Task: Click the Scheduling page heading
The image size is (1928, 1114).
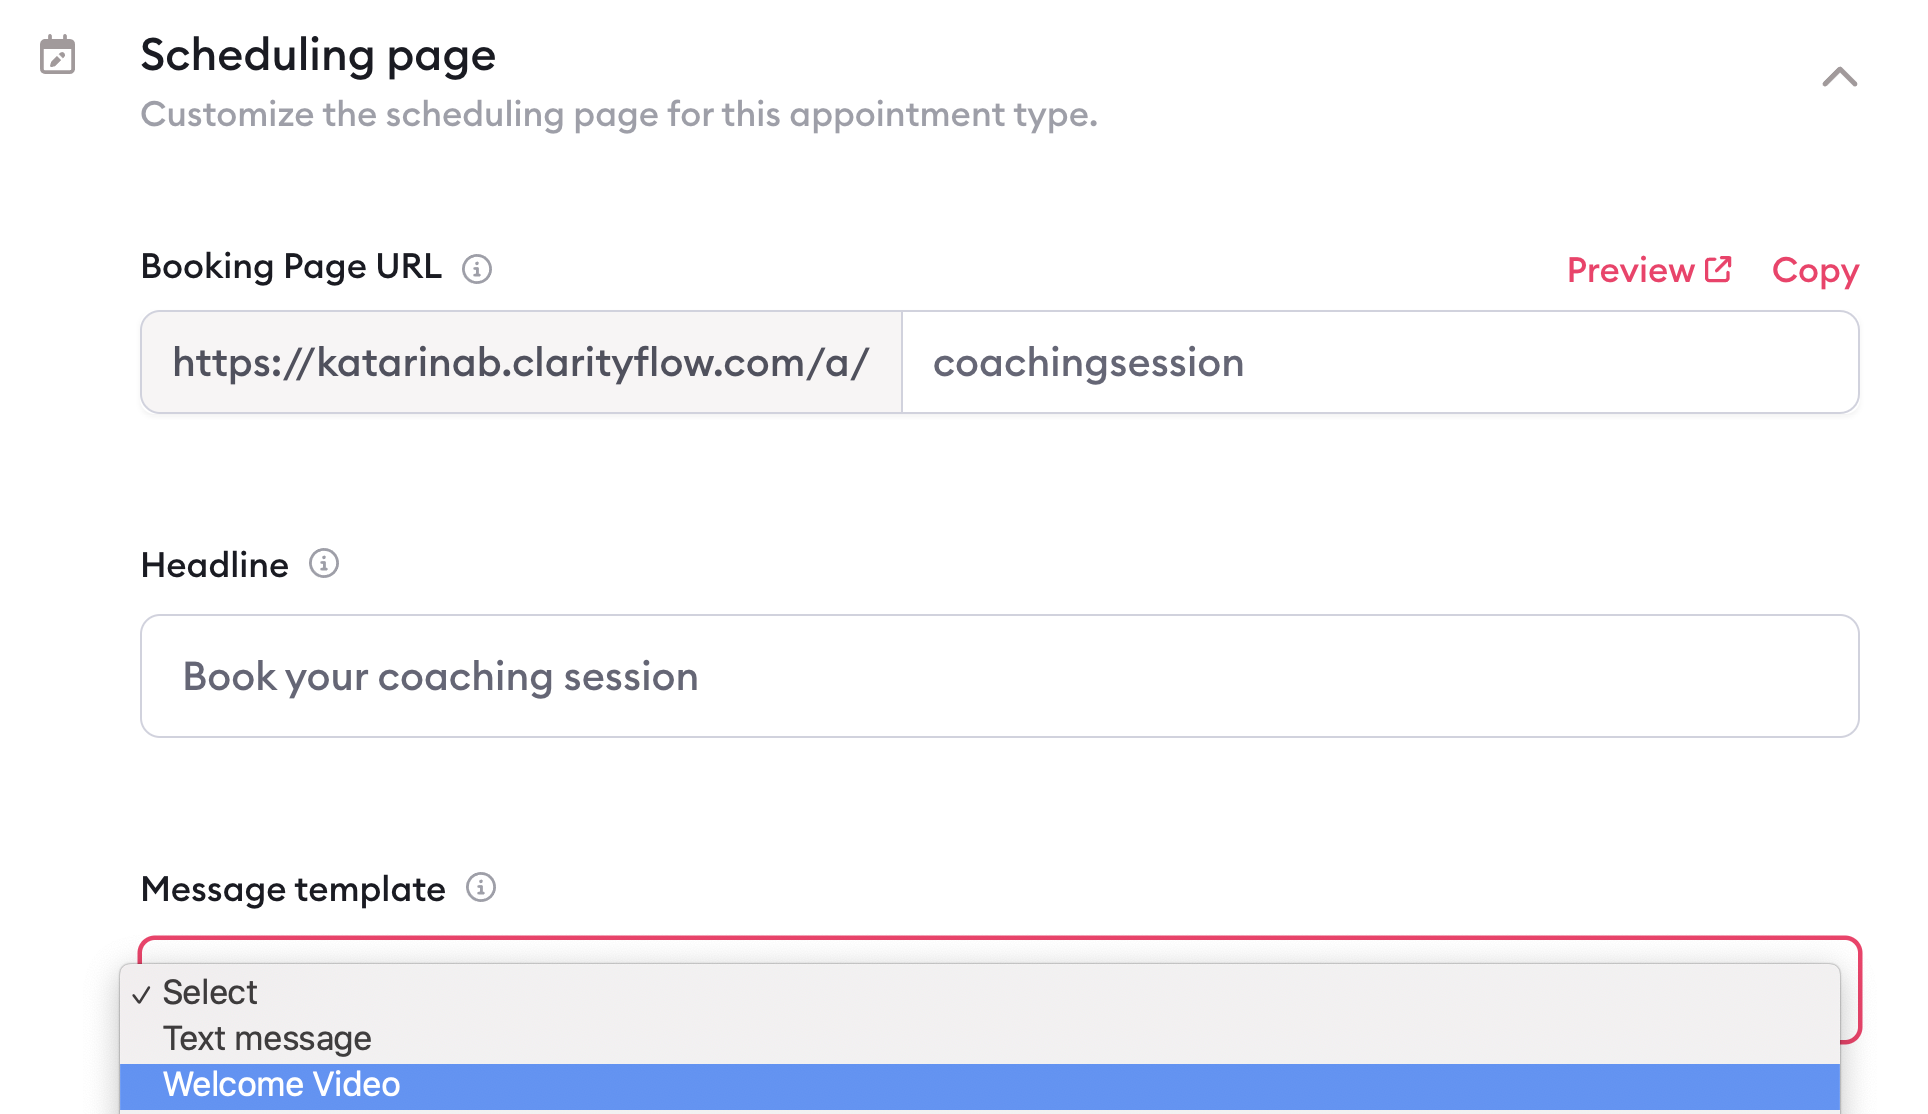Action: click(x=318, y=55)
